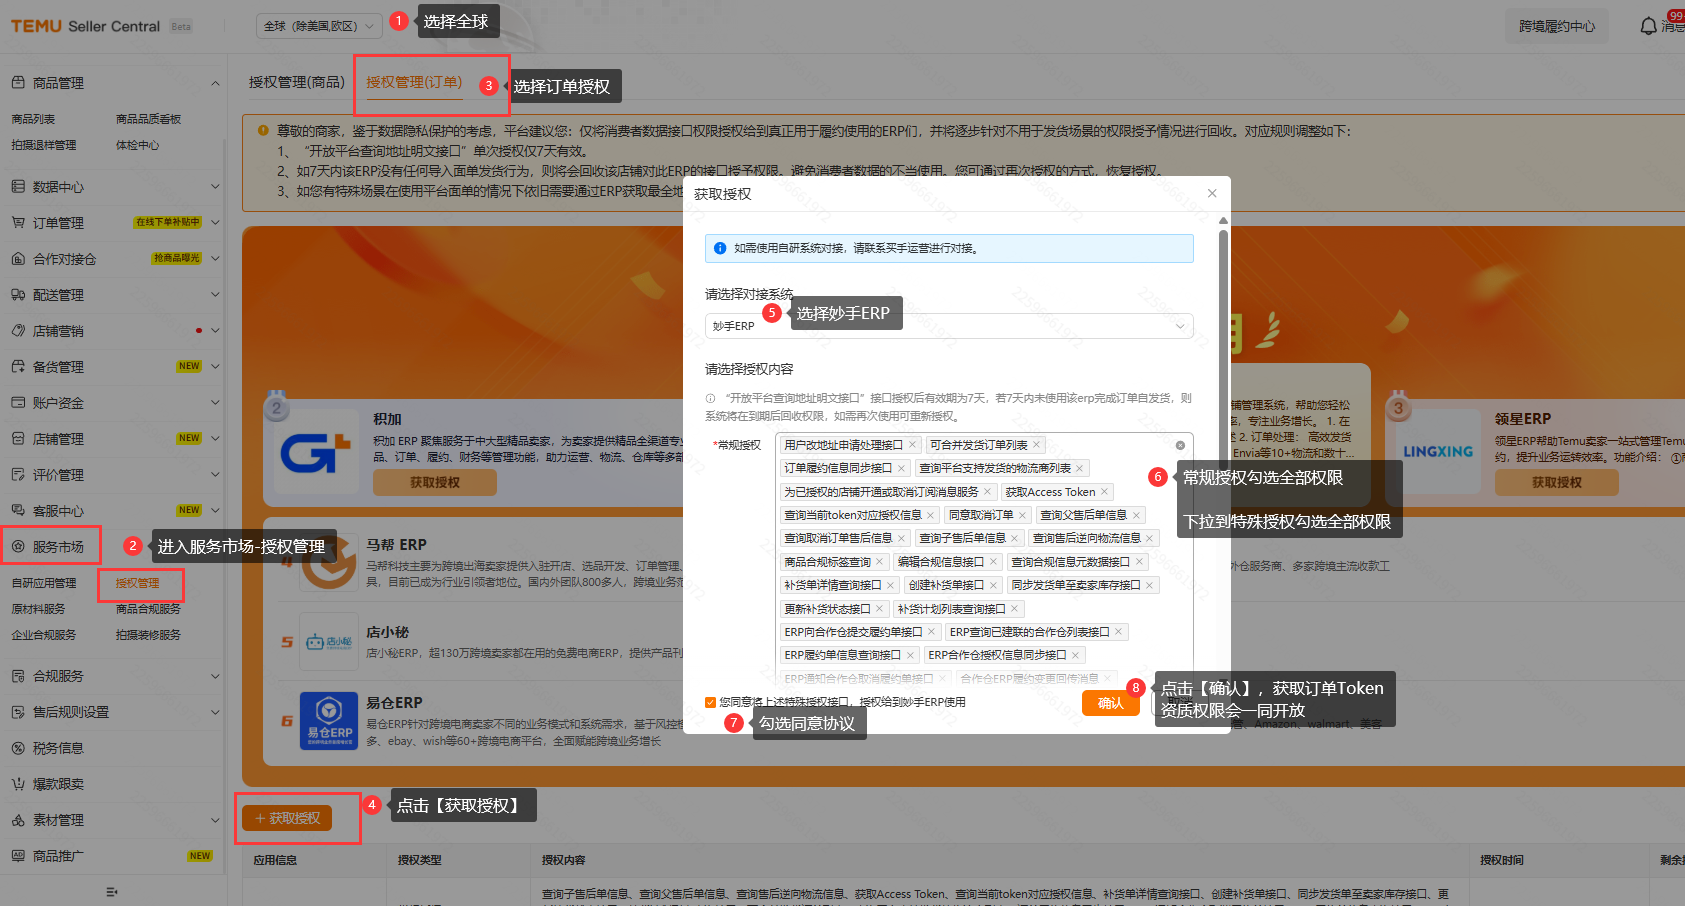Remove the 查询父售后单信息 tag

point(1136,515)
